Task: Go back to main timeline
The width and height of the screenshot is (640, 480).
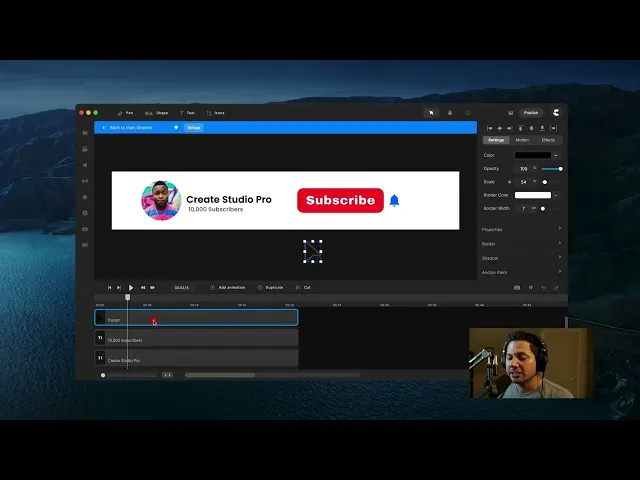Action: click(x=127, y=128)
